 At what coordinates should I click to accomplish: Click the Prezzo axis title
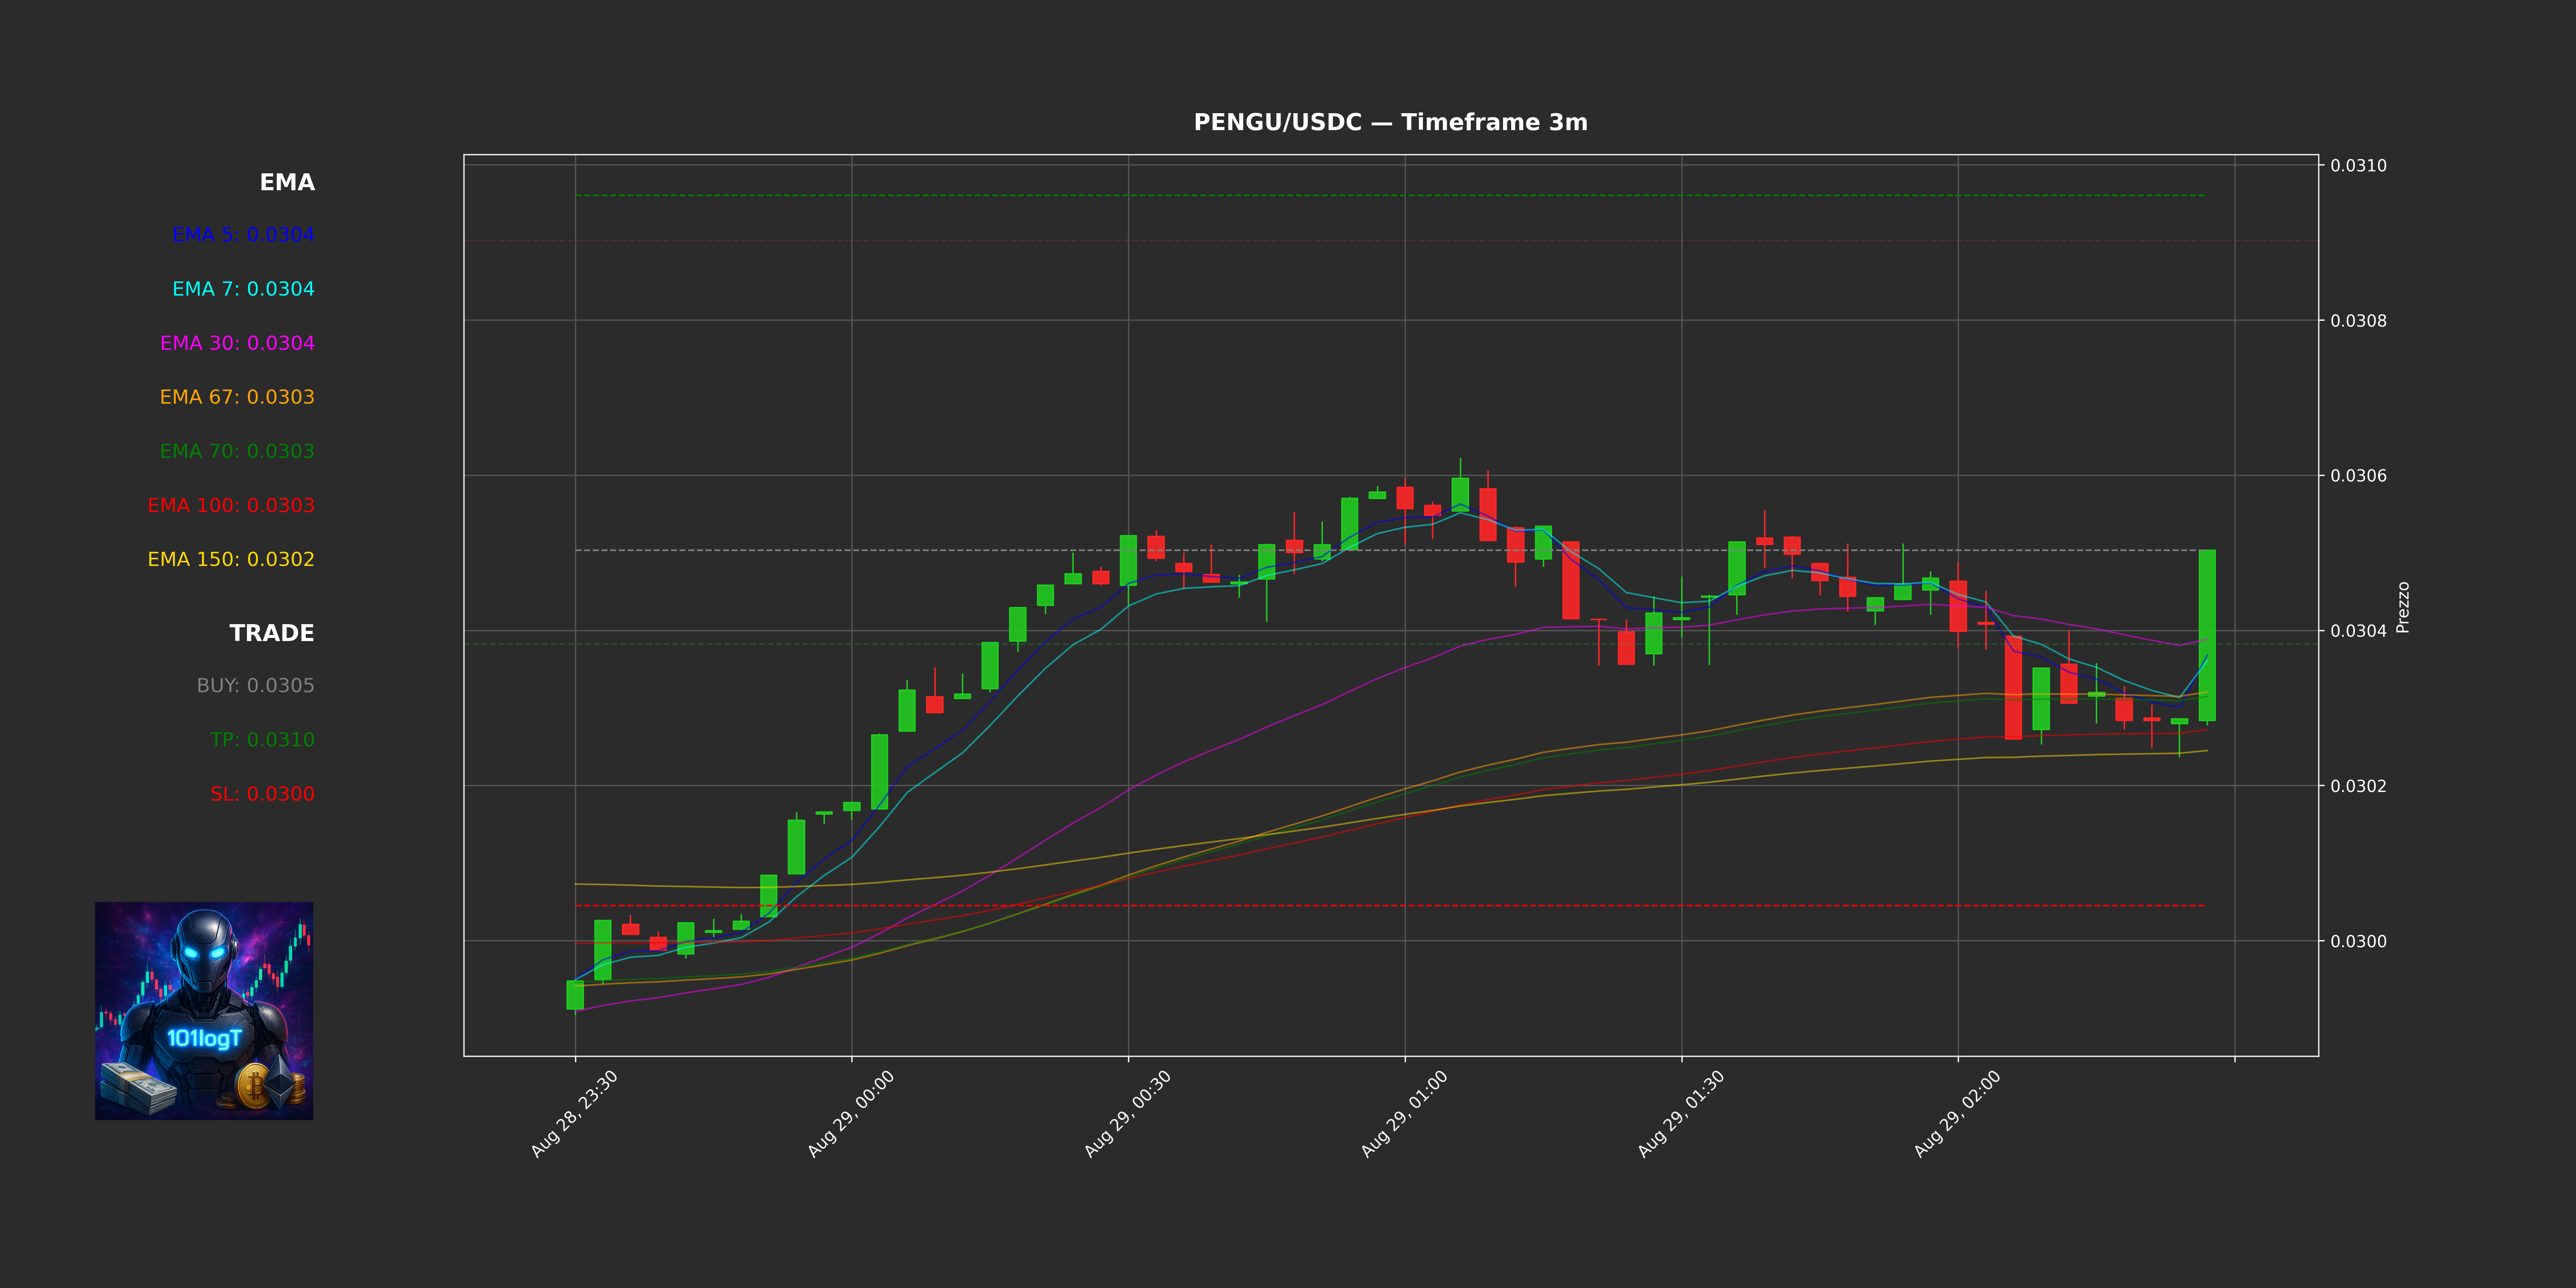pos(2403,607)
